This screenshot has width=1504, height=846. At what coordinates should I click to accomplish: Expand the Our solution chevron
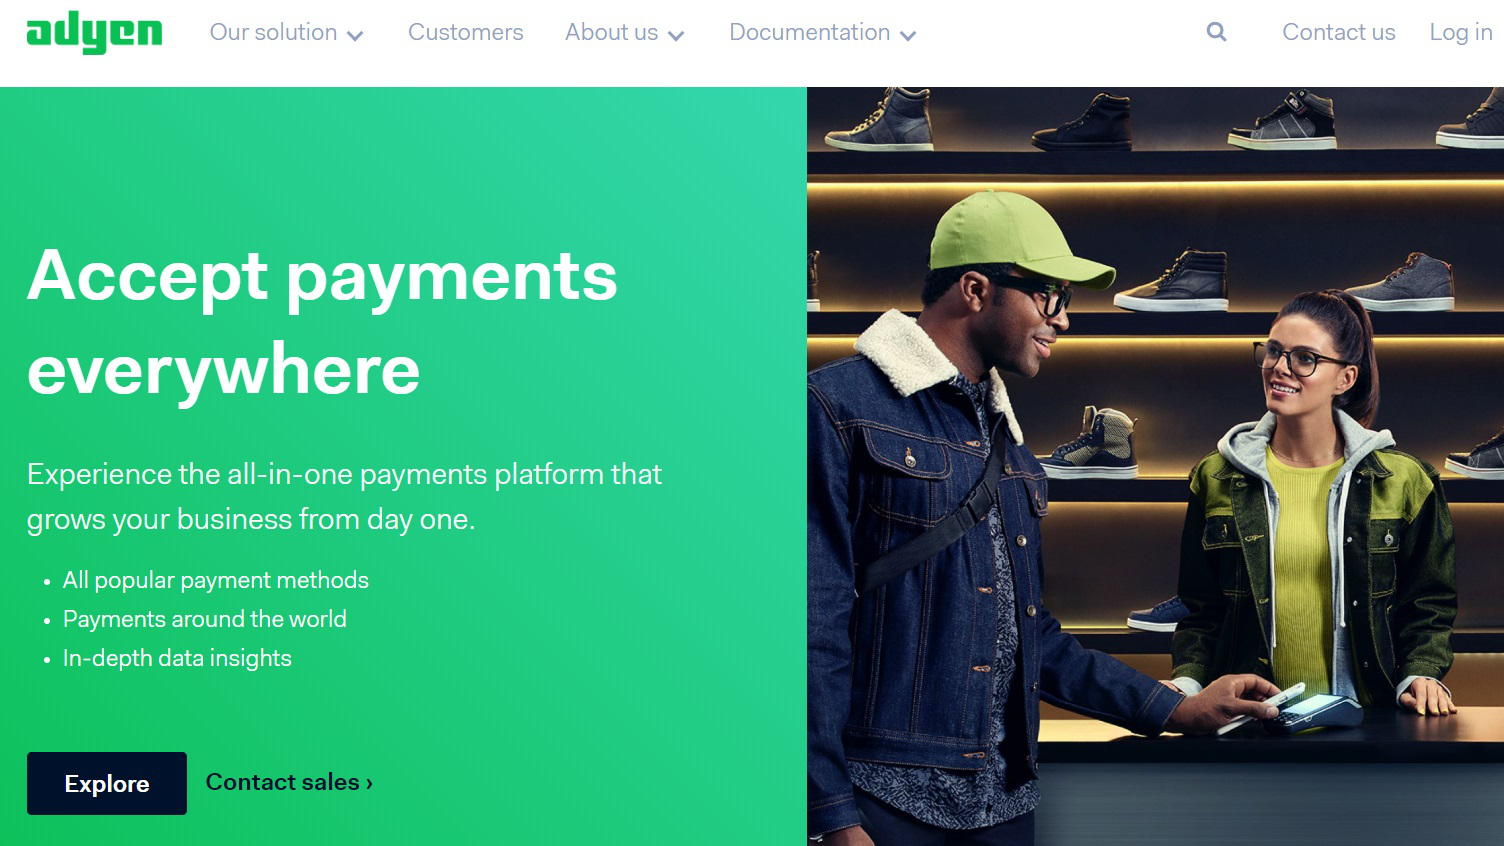355,36
